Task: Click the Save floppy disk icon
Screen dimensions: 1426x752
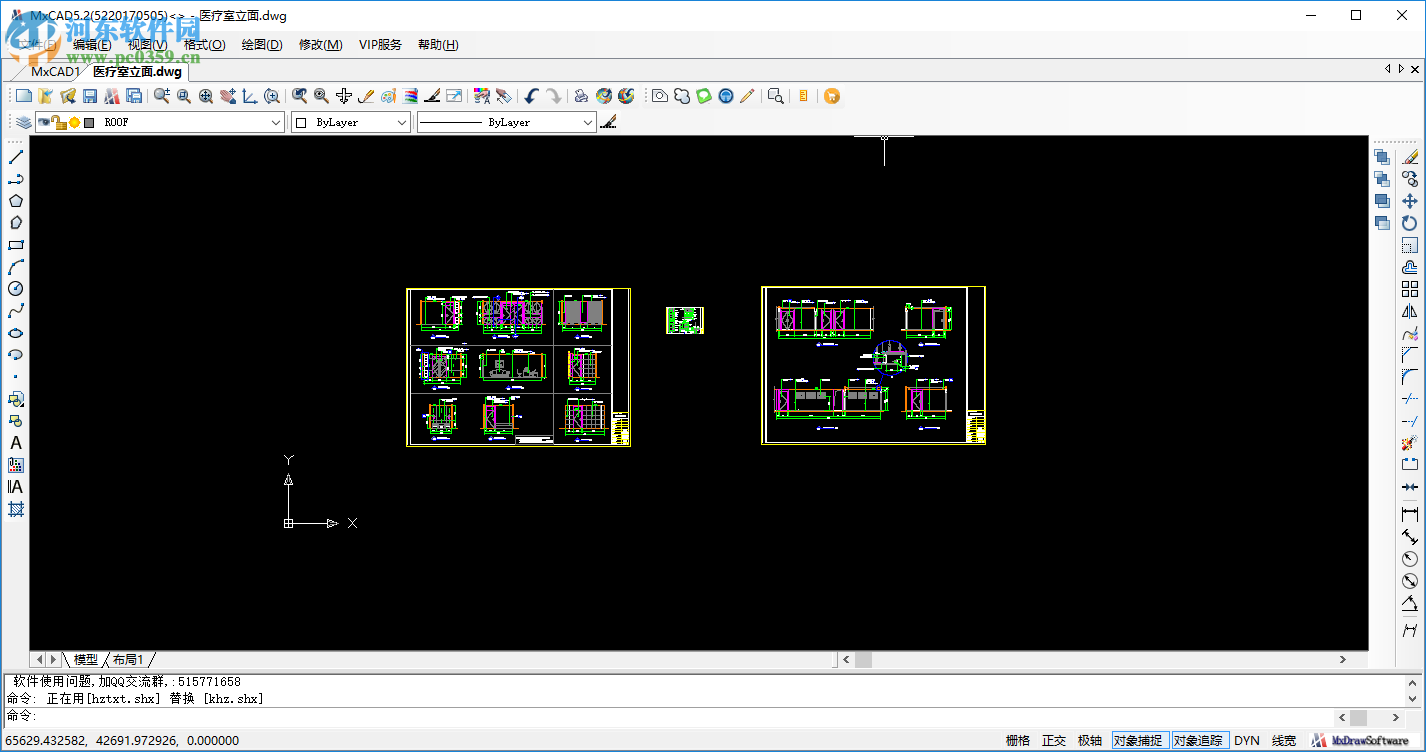Action: 90,96
